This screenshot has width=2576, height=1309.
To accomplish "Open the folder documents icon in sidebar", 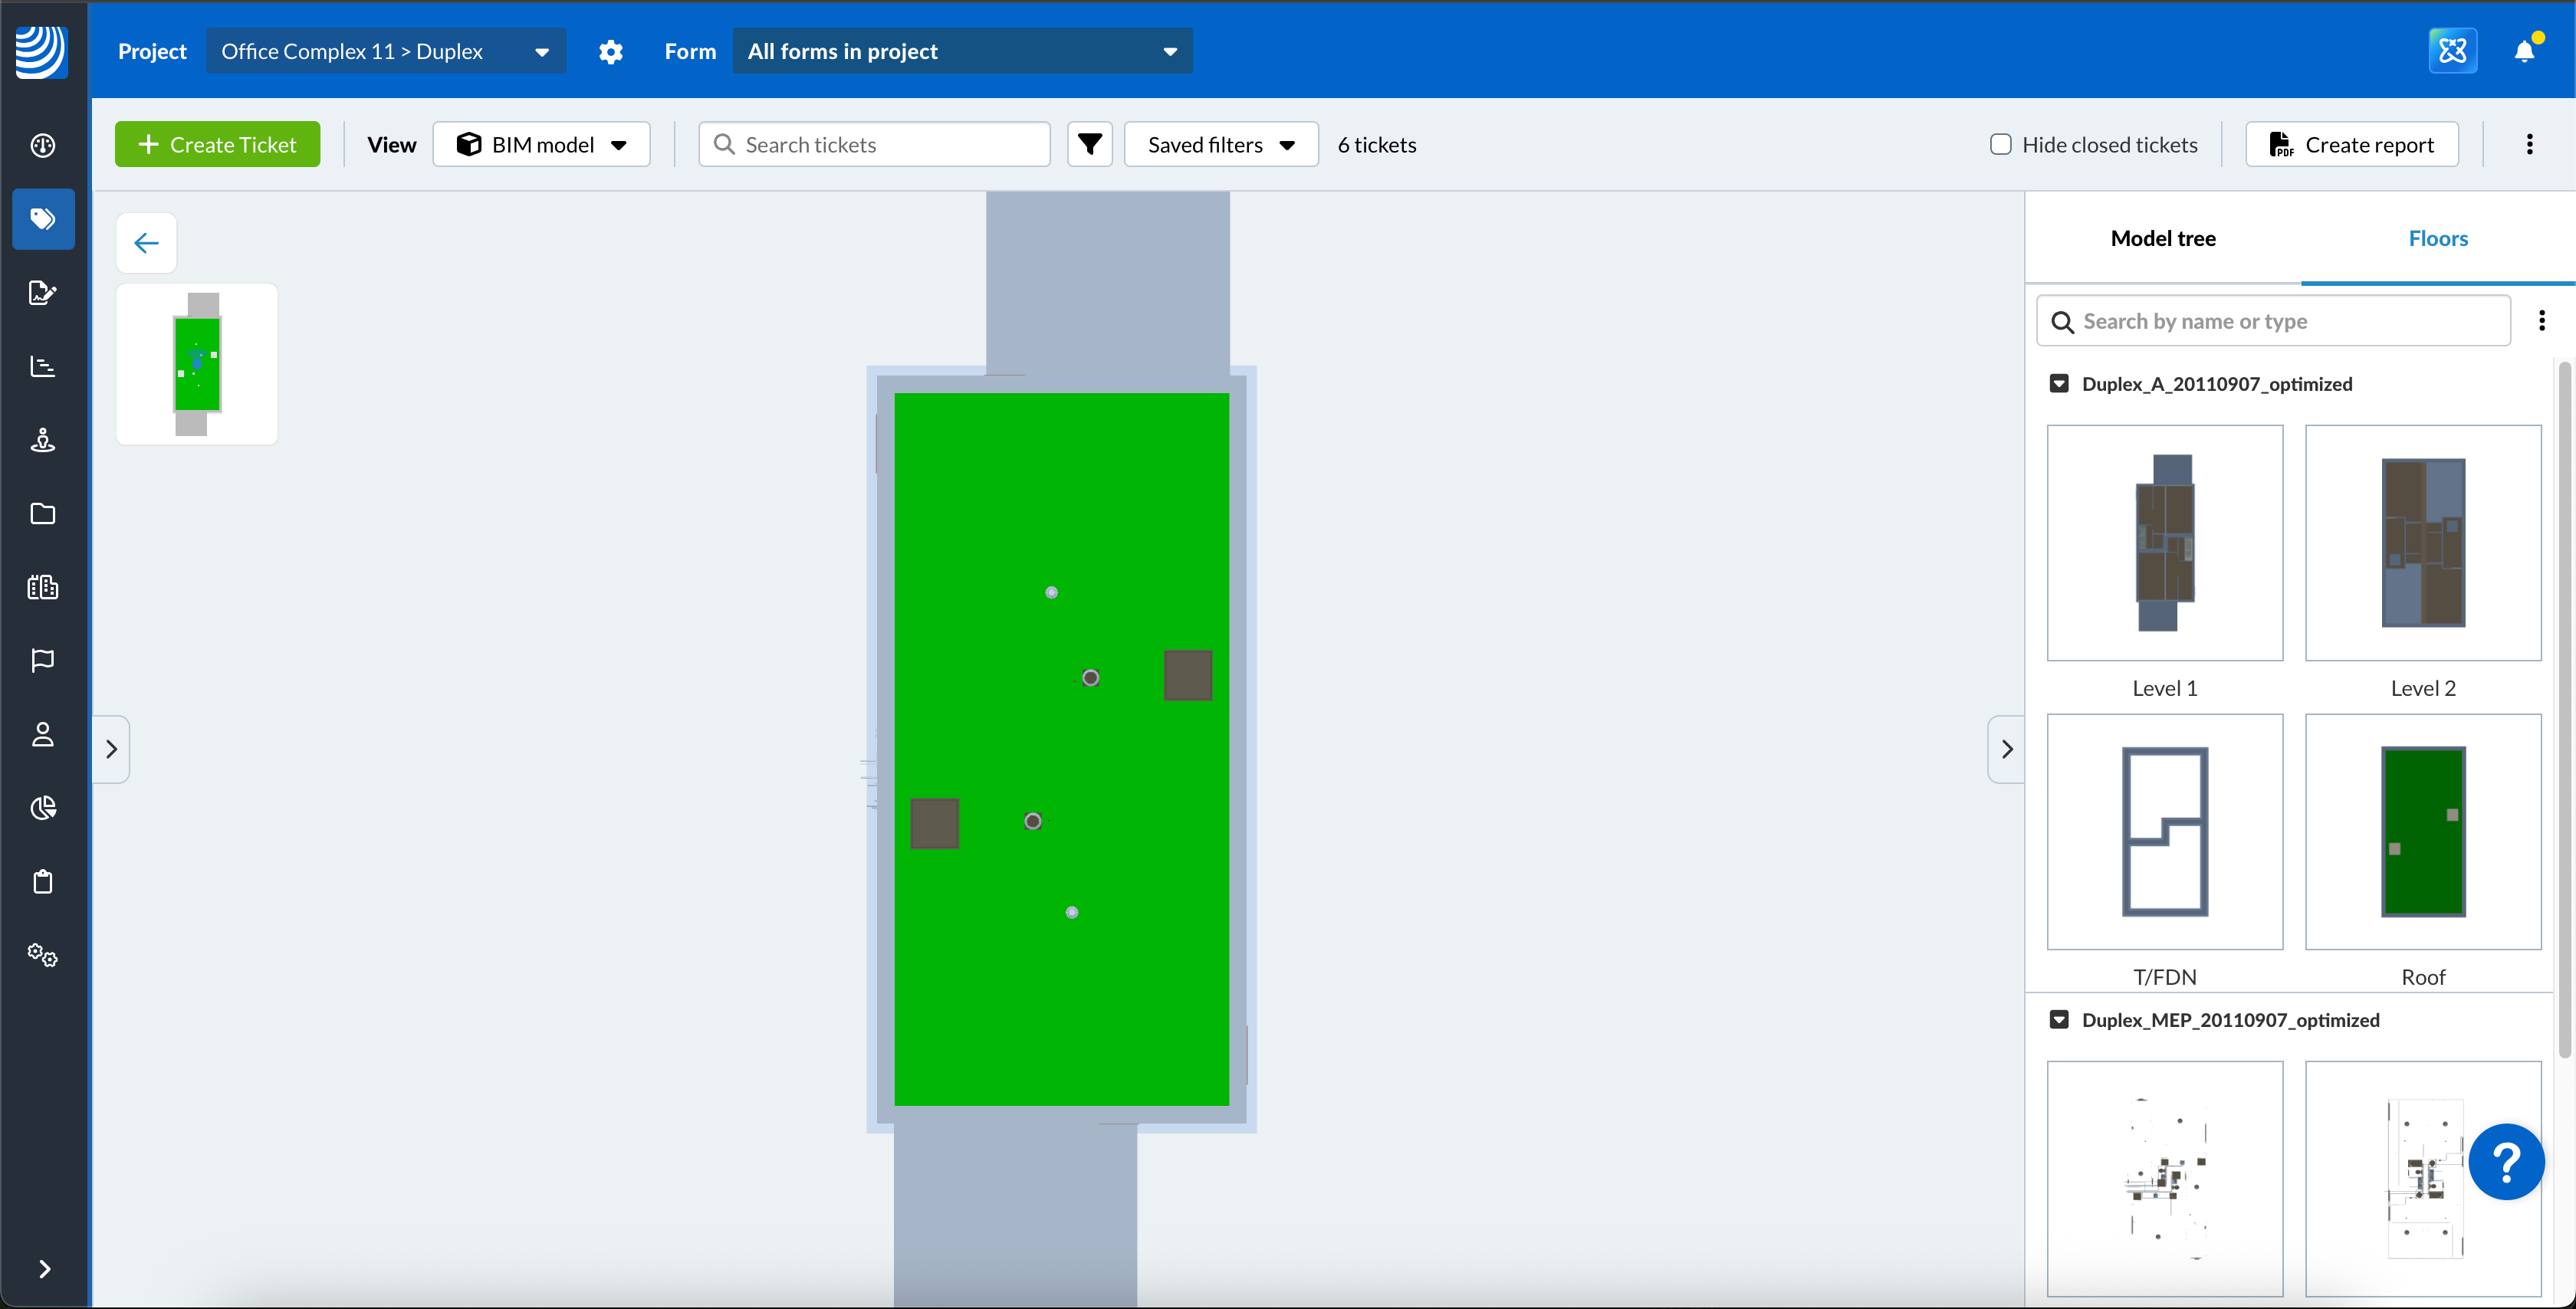I will tap(42, 513).
